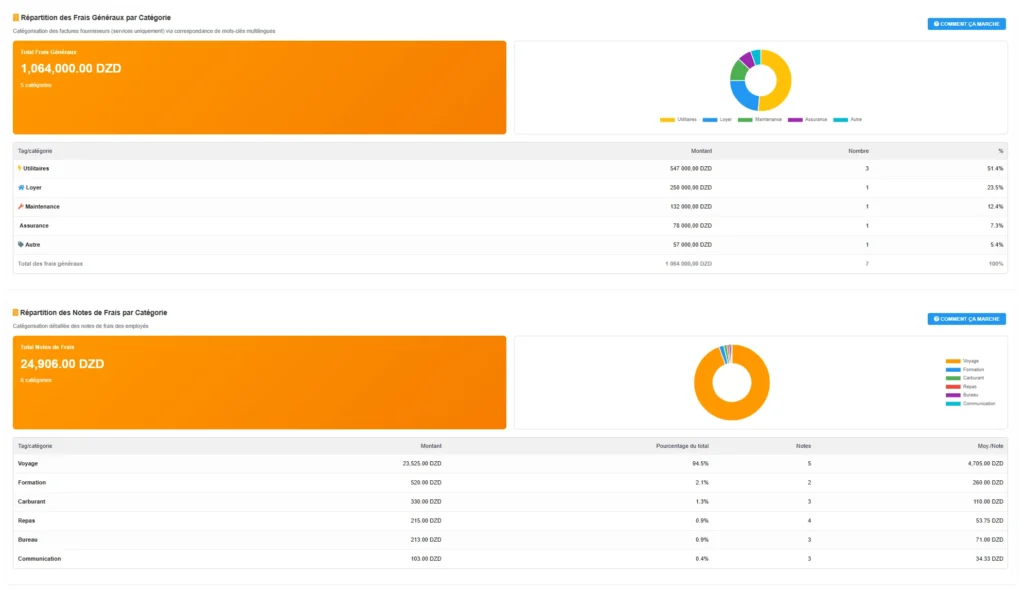
Task: Hide the Voyage series via its legend entry
Action: pyautogui.click(x=963, y=361)
